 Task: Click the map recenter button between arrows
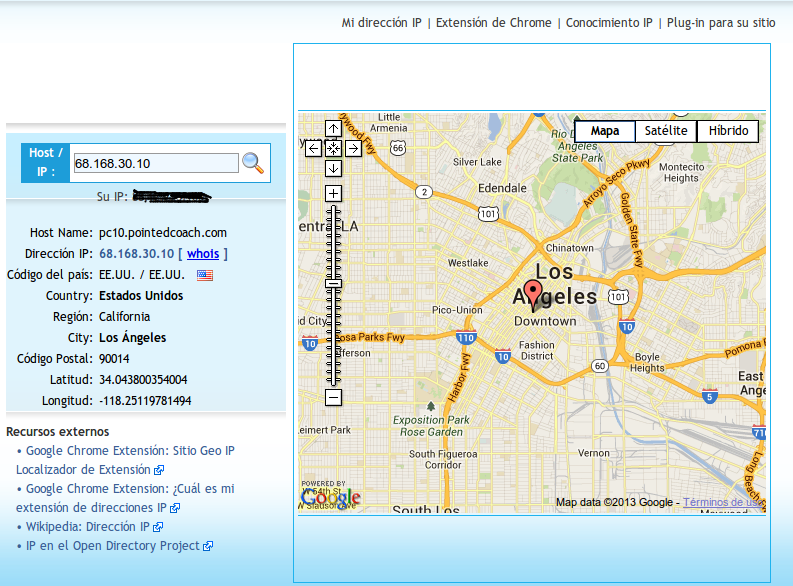pyautogui.click(x=333, y=149)
